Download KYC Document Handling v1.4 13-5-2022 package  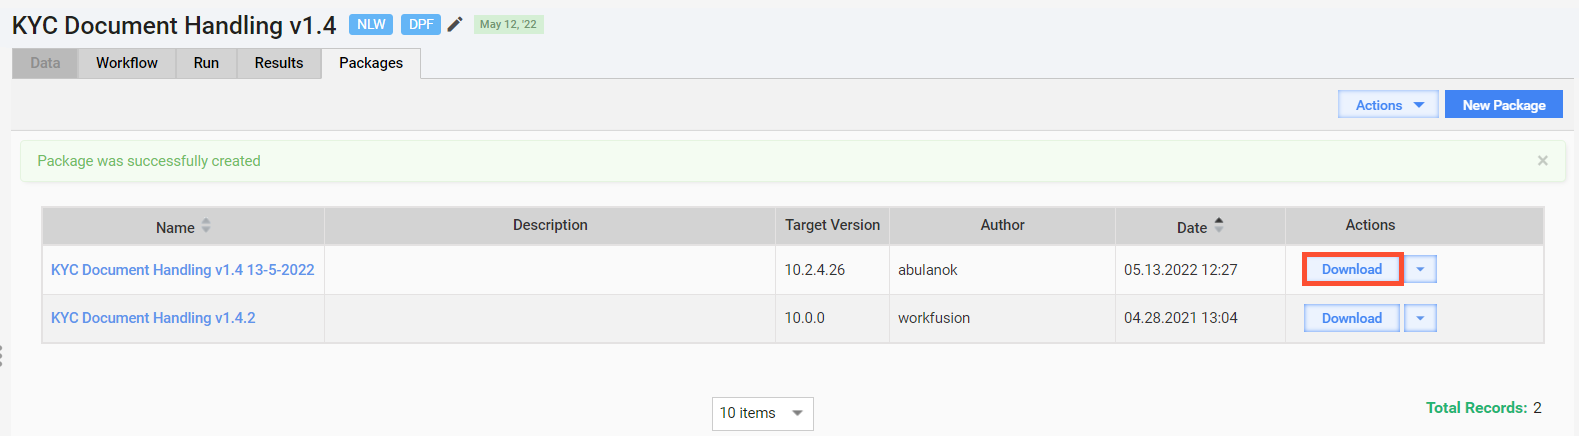point(1352,269)
